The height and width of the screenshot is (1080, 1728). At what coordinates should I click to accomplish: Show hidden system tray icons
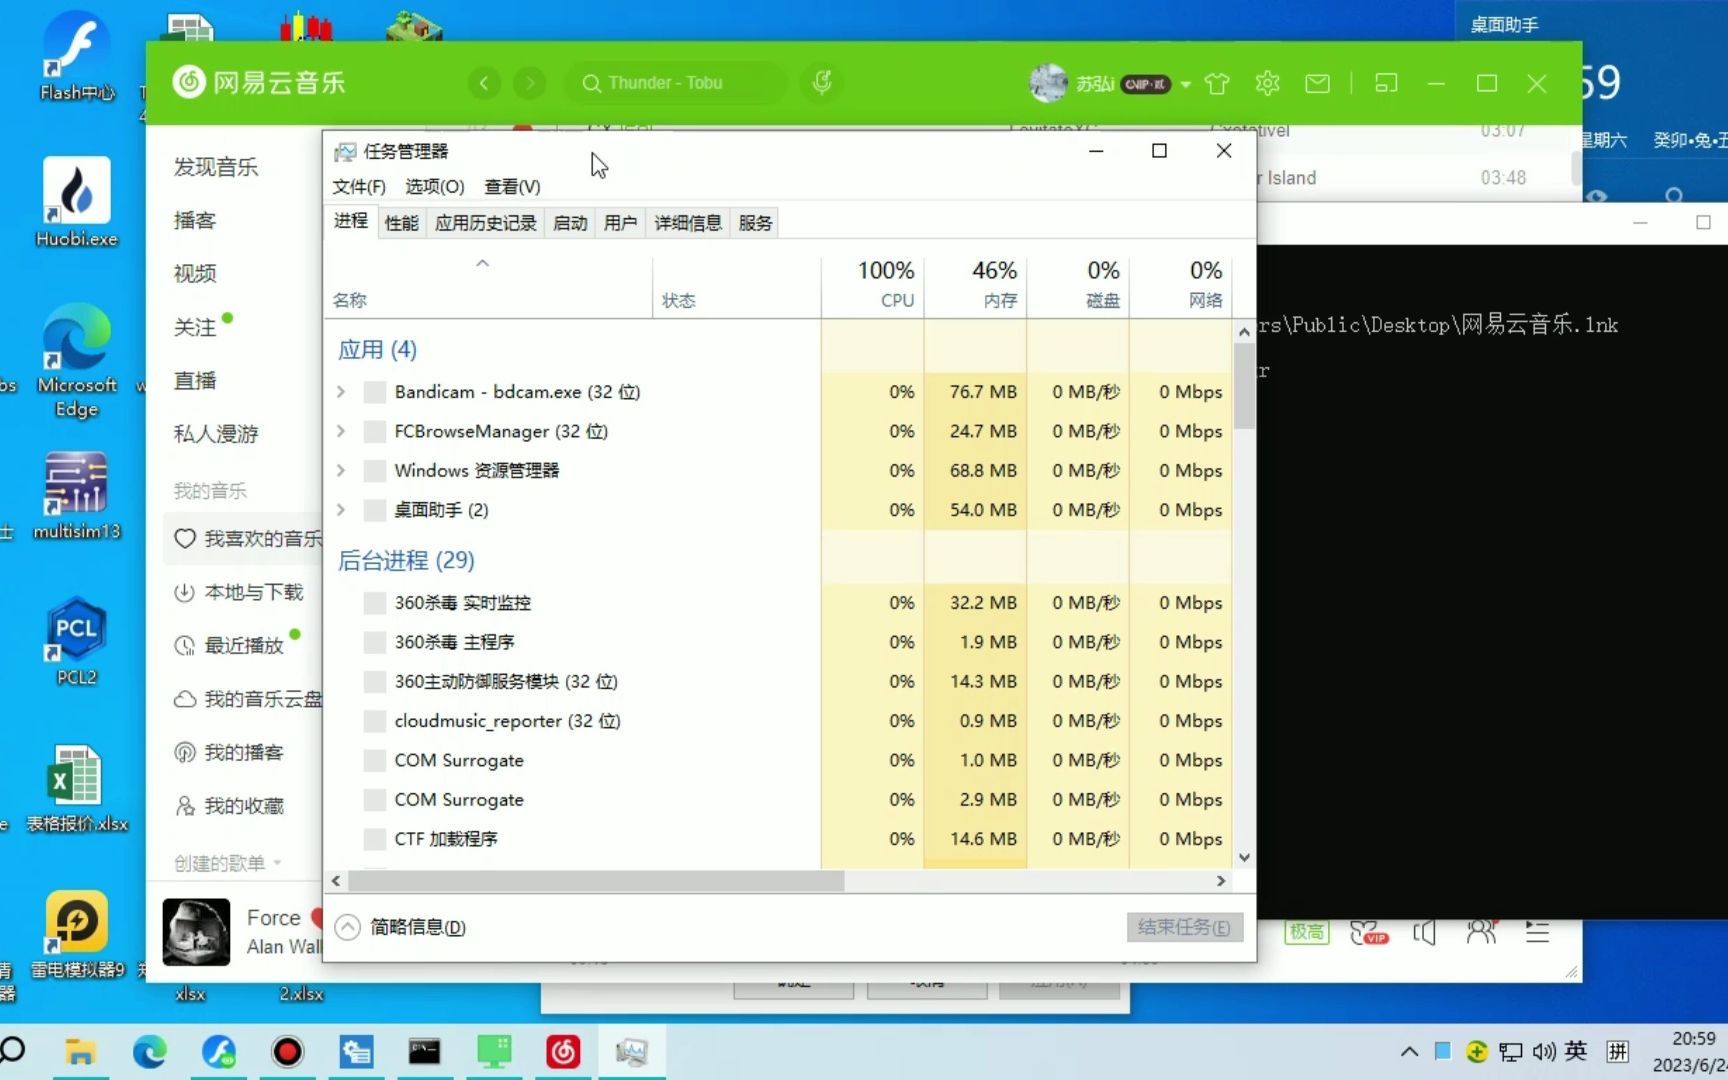point(1409,1051)
